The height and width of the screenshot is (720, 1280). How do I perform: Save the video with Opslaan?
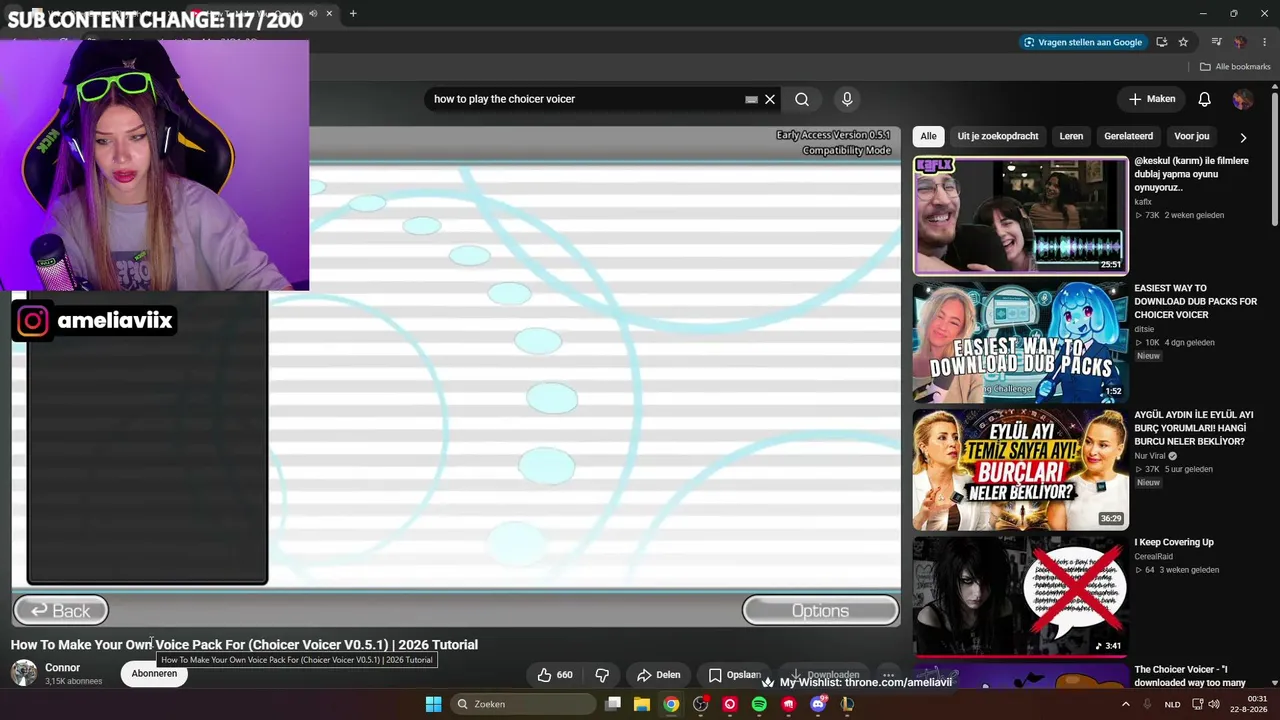(x=735, y=675)
